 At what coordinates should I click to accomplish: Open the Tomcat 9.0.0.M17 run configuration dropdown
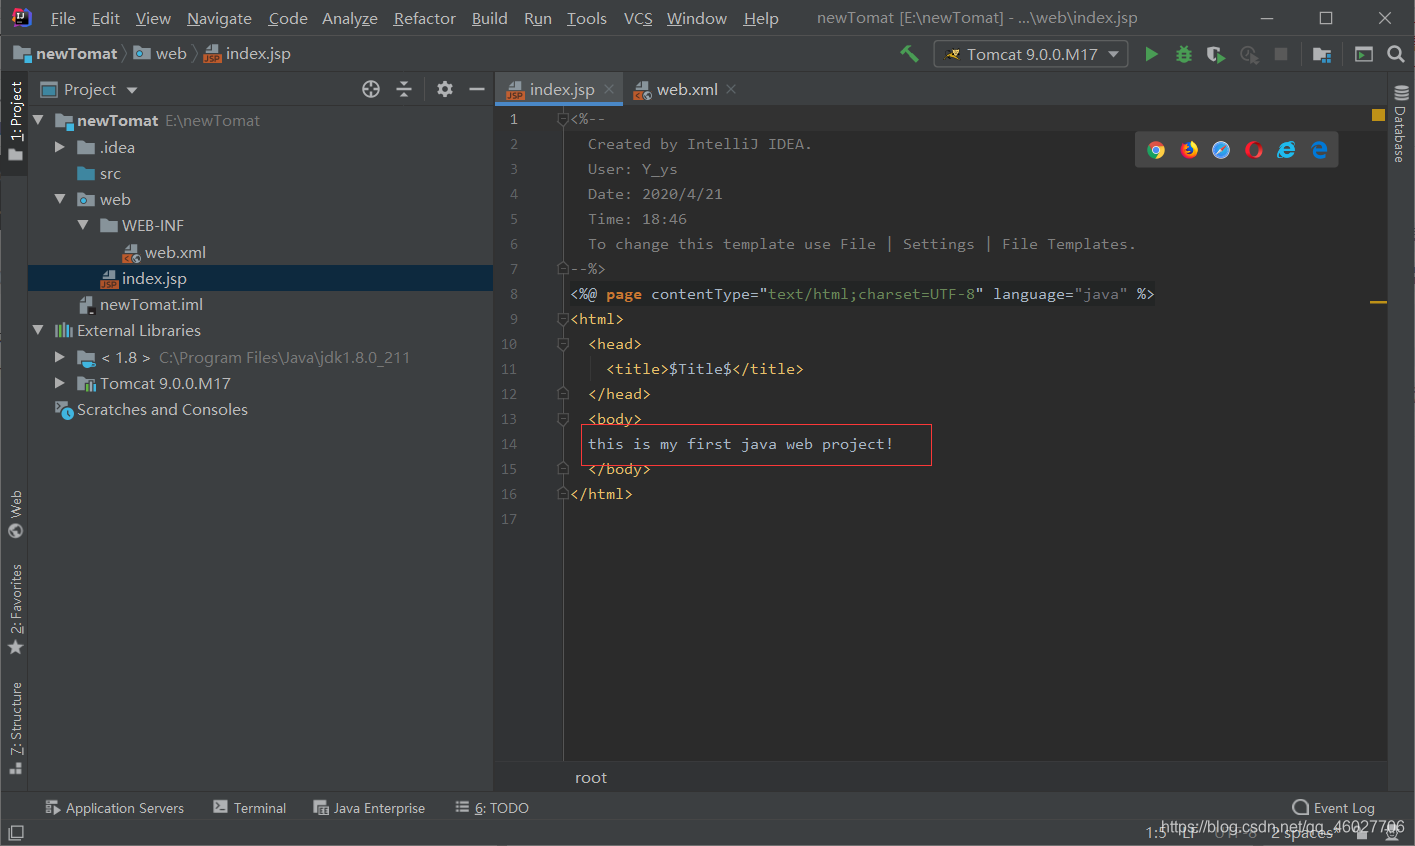point(1031,54)
